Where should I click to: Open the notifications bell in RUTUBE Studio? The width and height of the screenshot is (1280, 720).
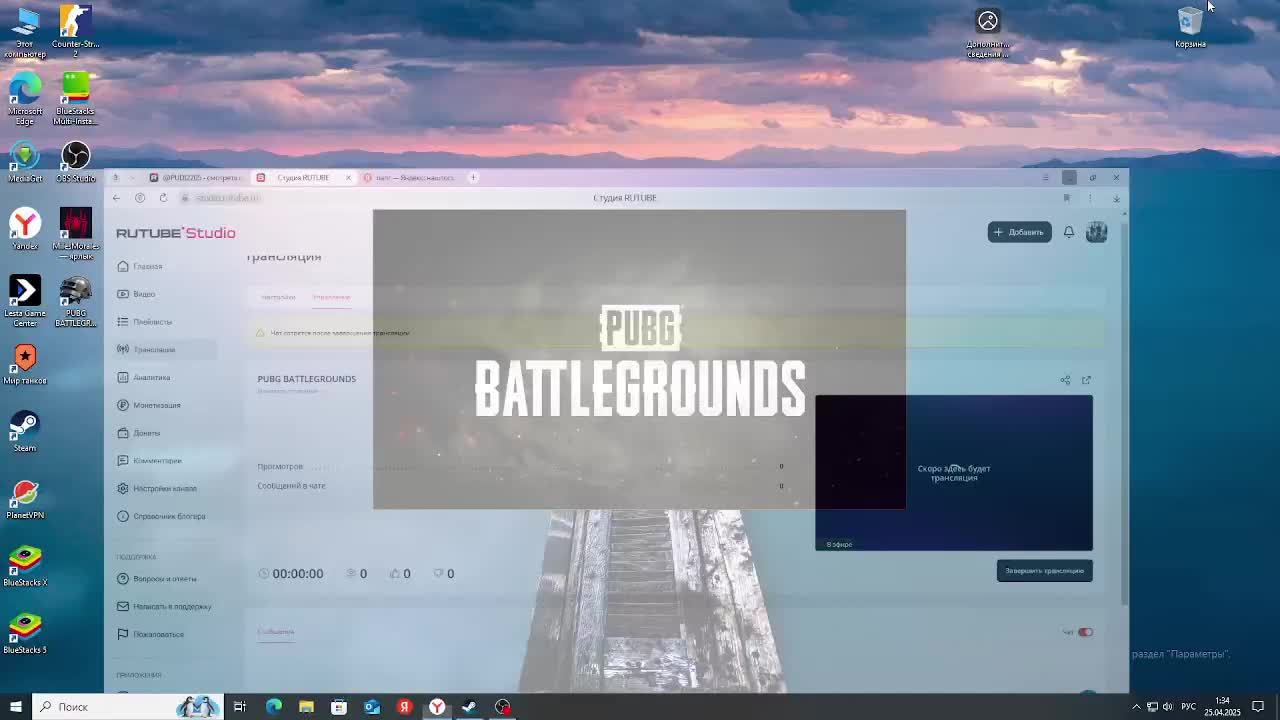[x=1068, y=232]
